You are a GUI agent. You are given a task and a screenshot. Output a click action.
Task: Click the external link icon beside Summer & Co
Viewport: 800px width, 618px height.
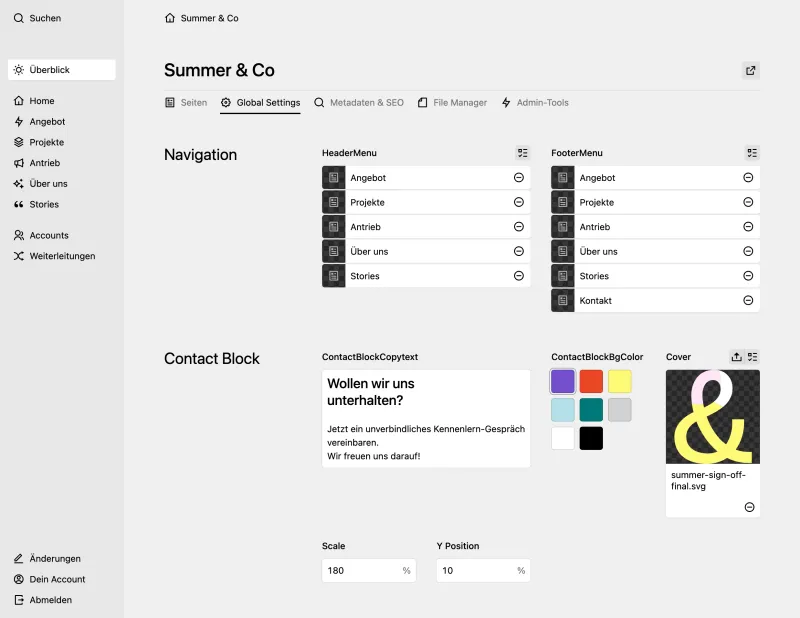coord(750,70)
